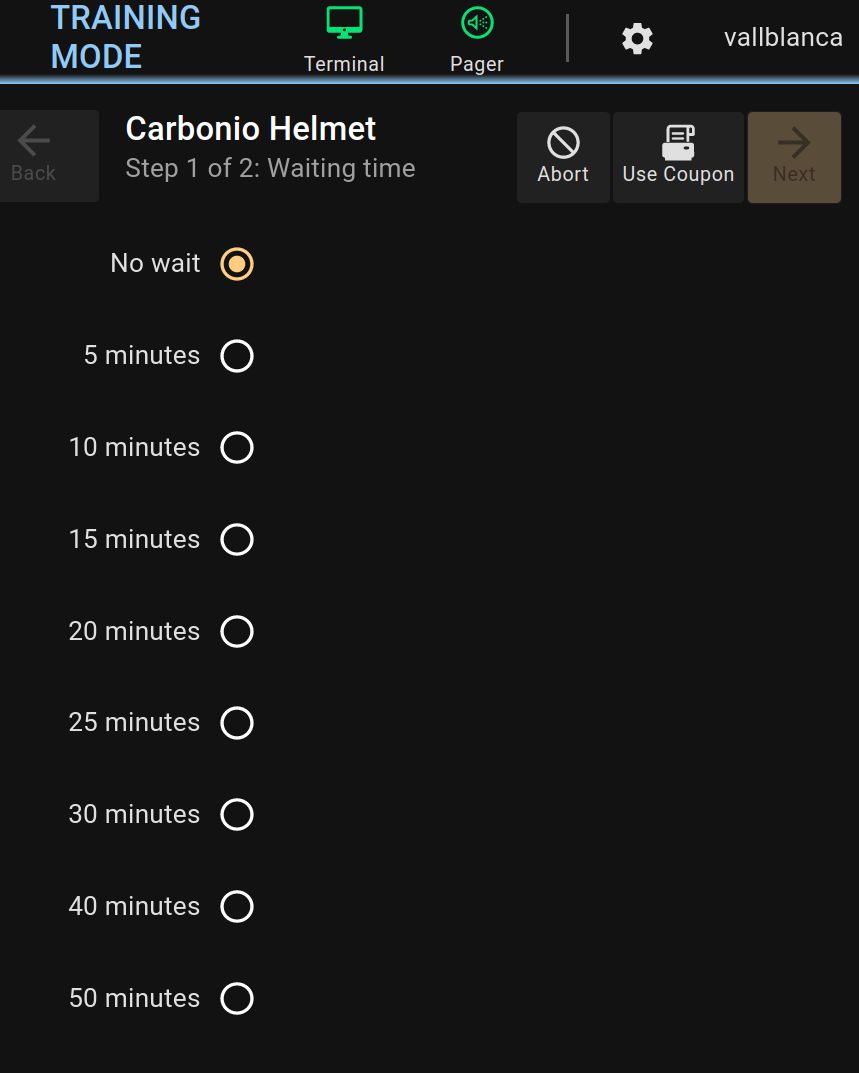Click the Carbonio Helmet title
This screenshot has width=859, height=1073.
tap(251, 129)
